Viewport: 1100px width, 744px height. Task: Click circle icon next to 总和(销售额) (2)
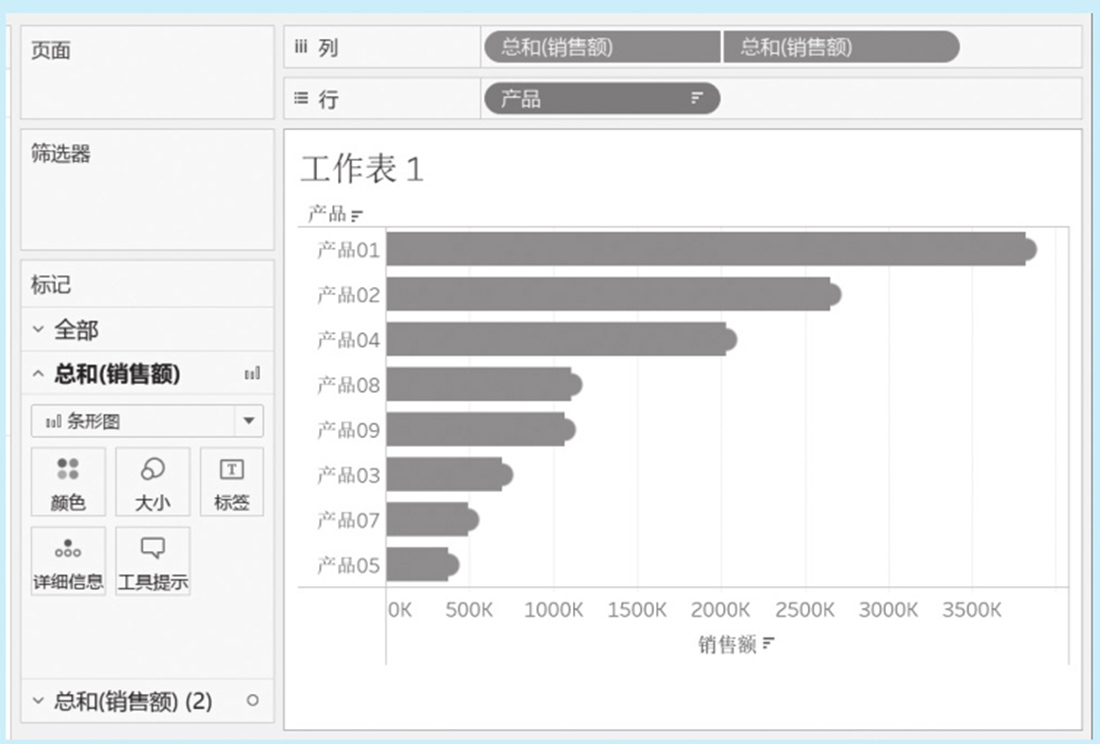pyautogui.click(x=253, y=700)
